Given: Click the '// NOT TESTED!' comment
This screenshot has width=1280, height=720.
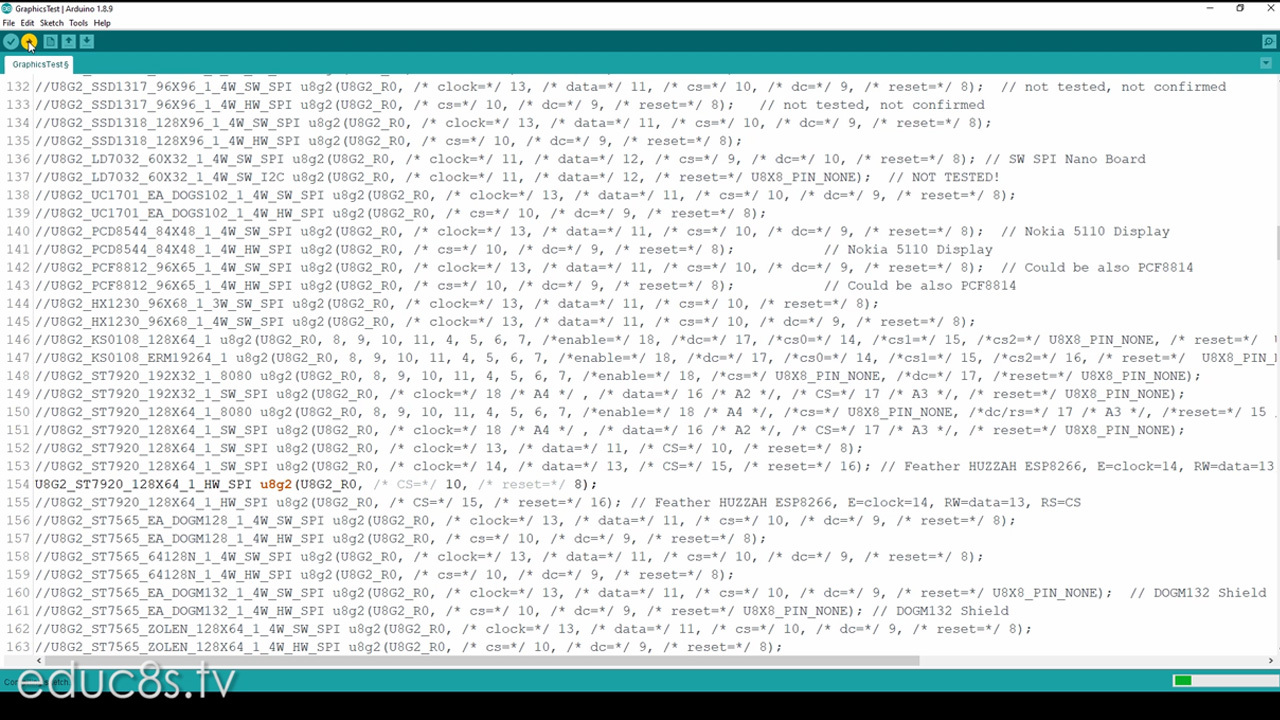Looking at the screenshot, I should click(x=943, y=177).
